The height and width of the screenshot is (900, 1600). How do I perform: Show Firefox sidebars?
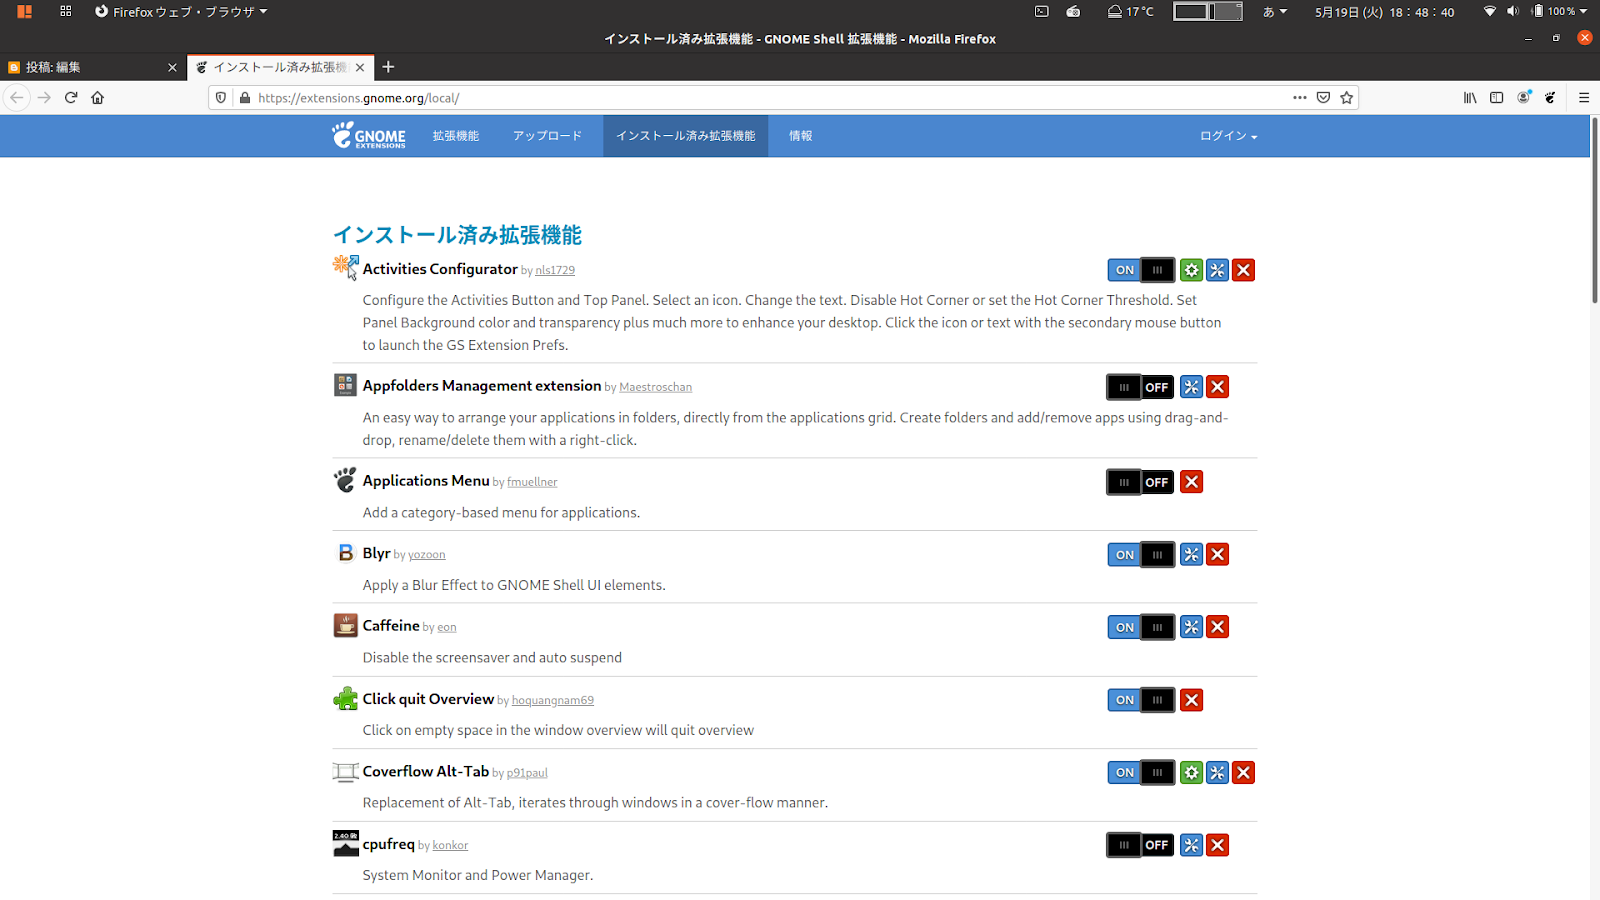pyautogui.click(x=1496, y=97)
